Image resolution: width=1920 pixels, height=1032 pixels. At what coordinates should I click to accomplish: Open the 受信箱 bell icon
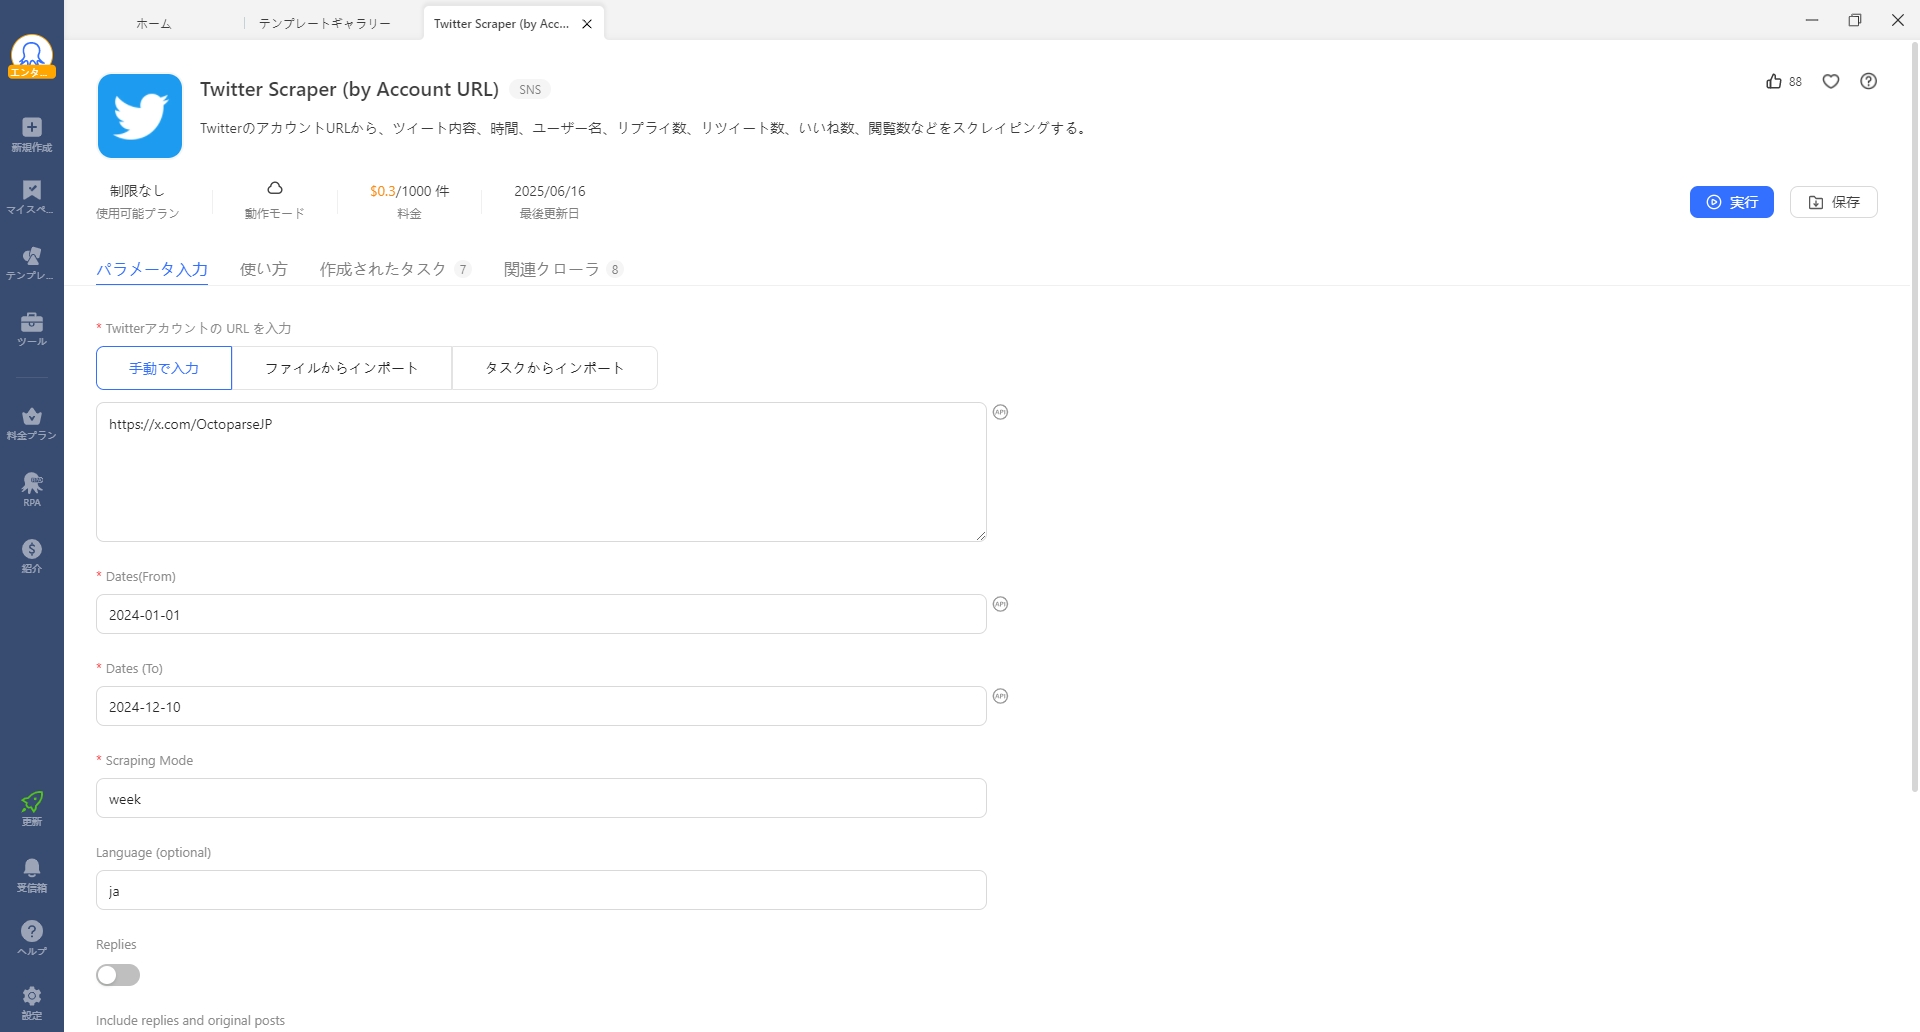(32, 875)
